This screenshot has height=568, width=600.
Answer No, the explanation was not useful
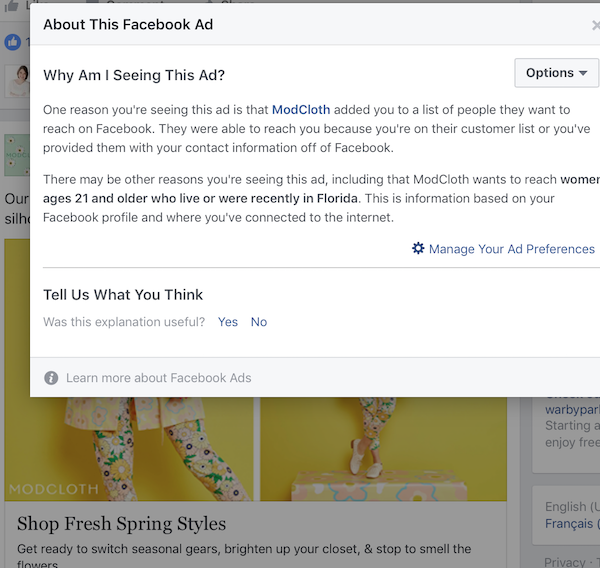[259, 322]
